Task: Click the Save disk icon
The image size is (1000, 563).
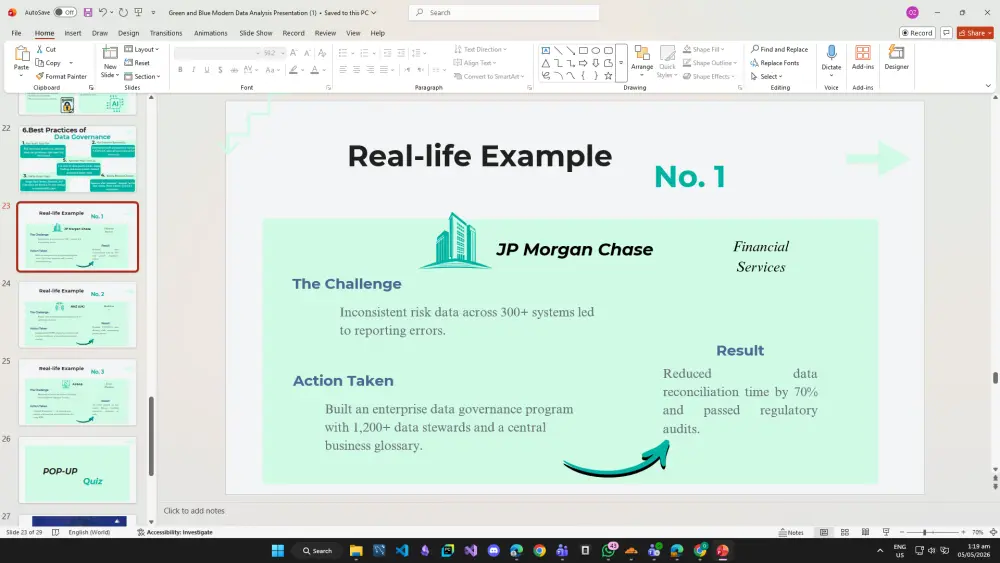Action: (x=88, y=12)
